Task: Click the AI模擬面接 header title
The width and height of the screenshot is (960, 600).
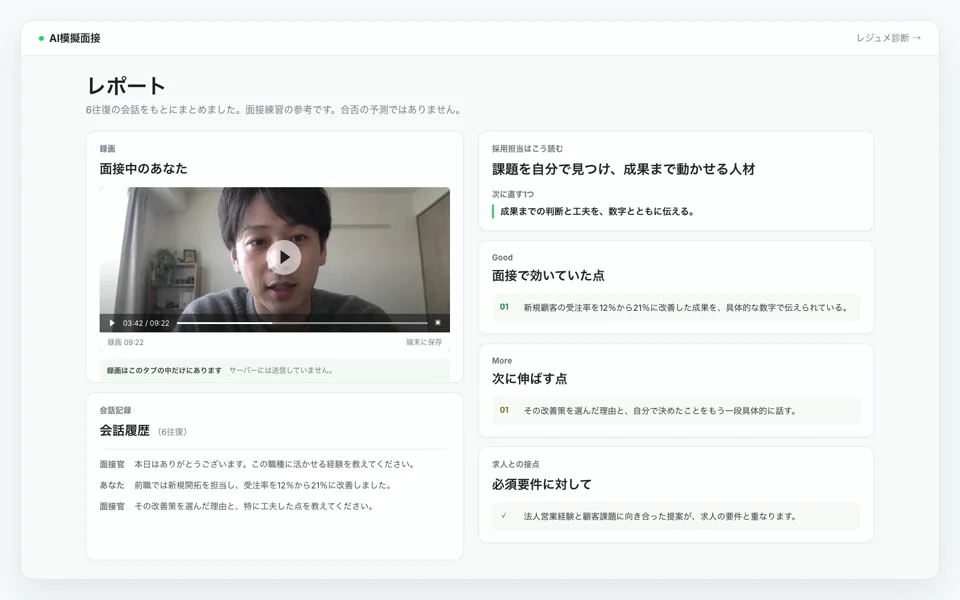Action: coord(75,38)
